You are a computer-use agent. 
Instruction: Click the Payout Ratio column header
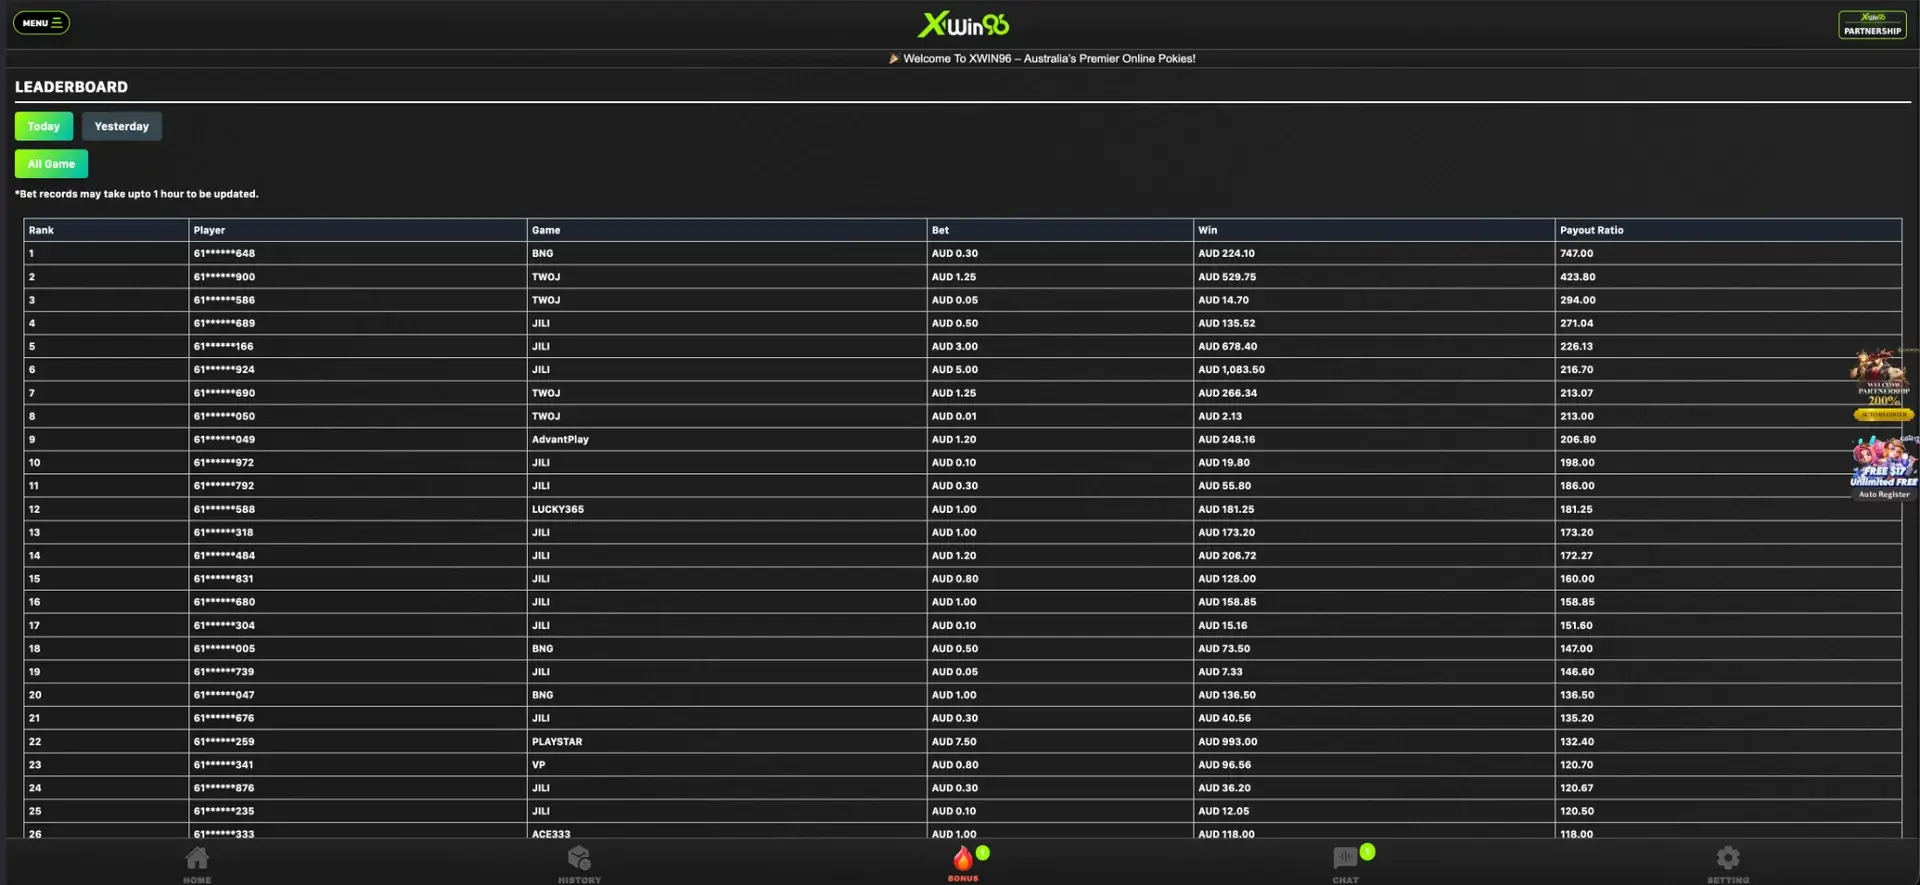1728,230
